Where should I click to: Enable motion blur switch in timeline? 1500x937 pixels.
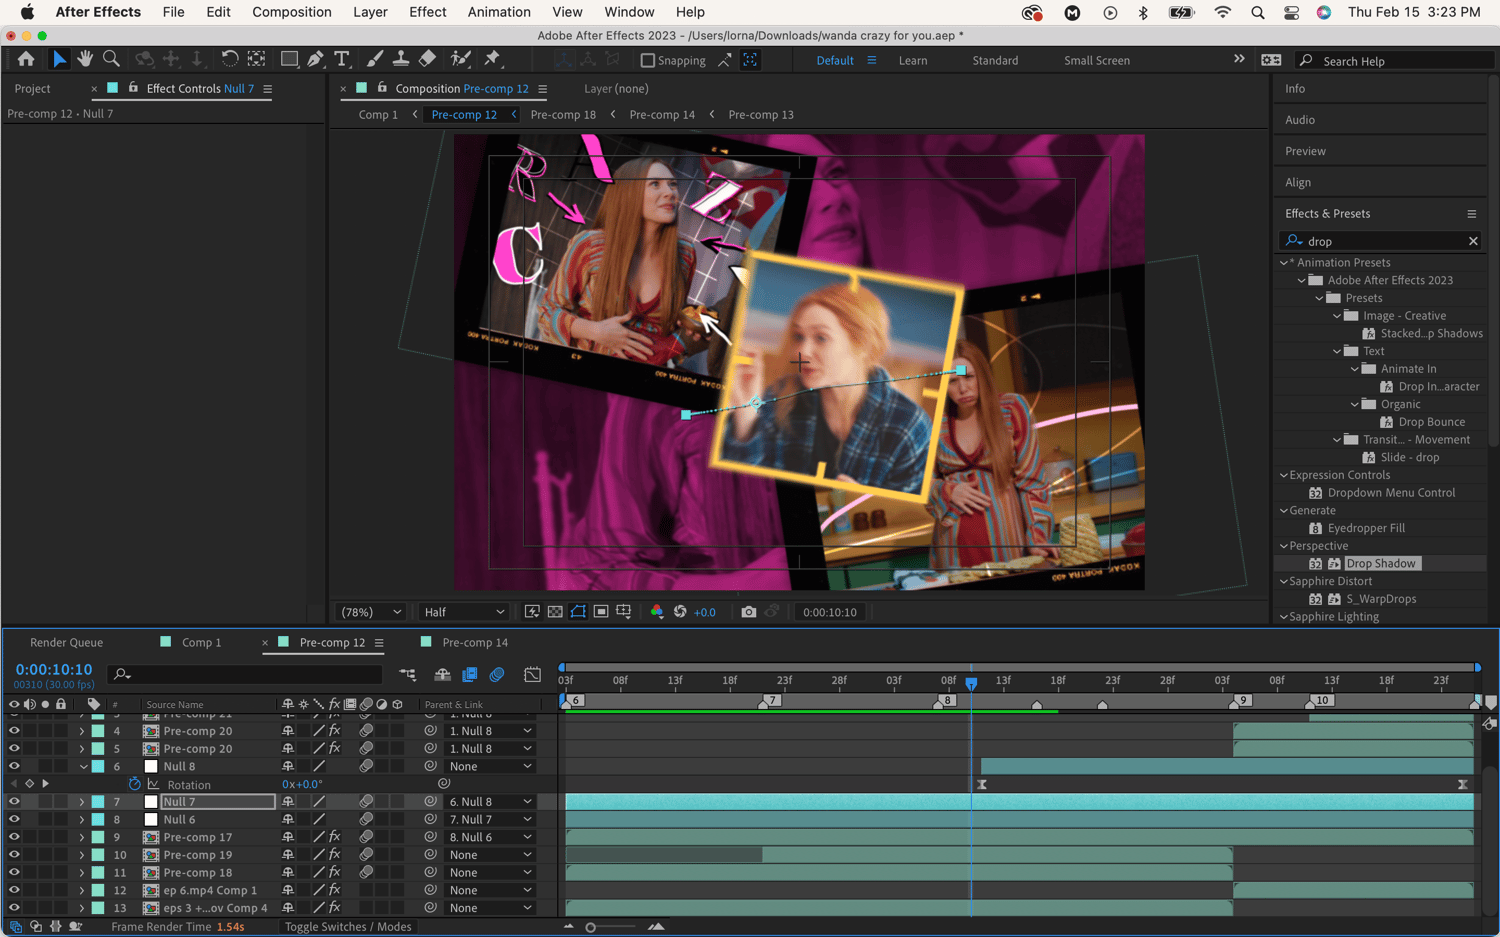497,675
